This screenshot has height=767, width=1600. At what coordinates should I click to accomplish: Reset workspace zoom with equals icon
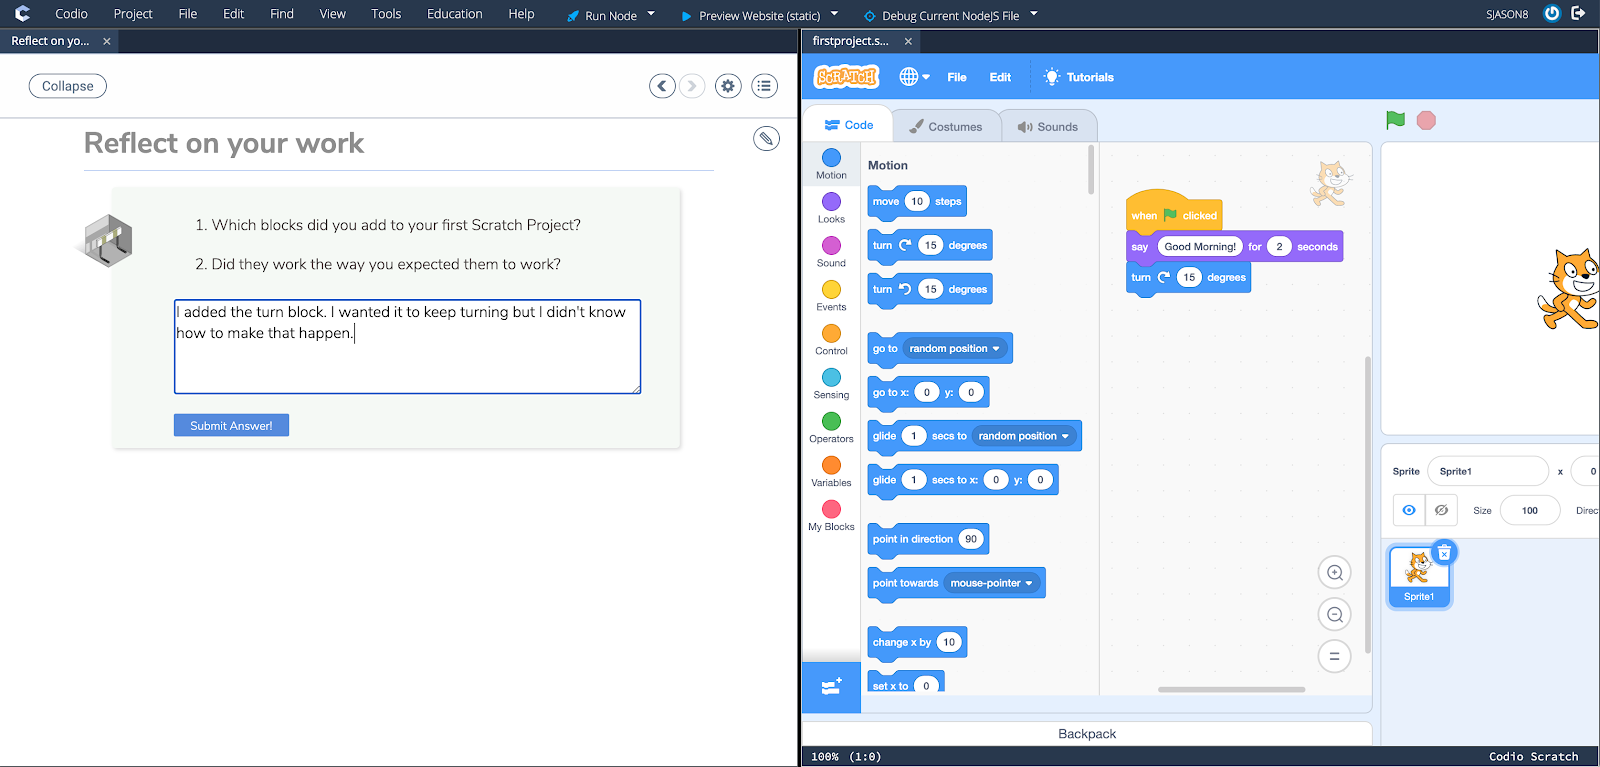[x=1334, y=657]
